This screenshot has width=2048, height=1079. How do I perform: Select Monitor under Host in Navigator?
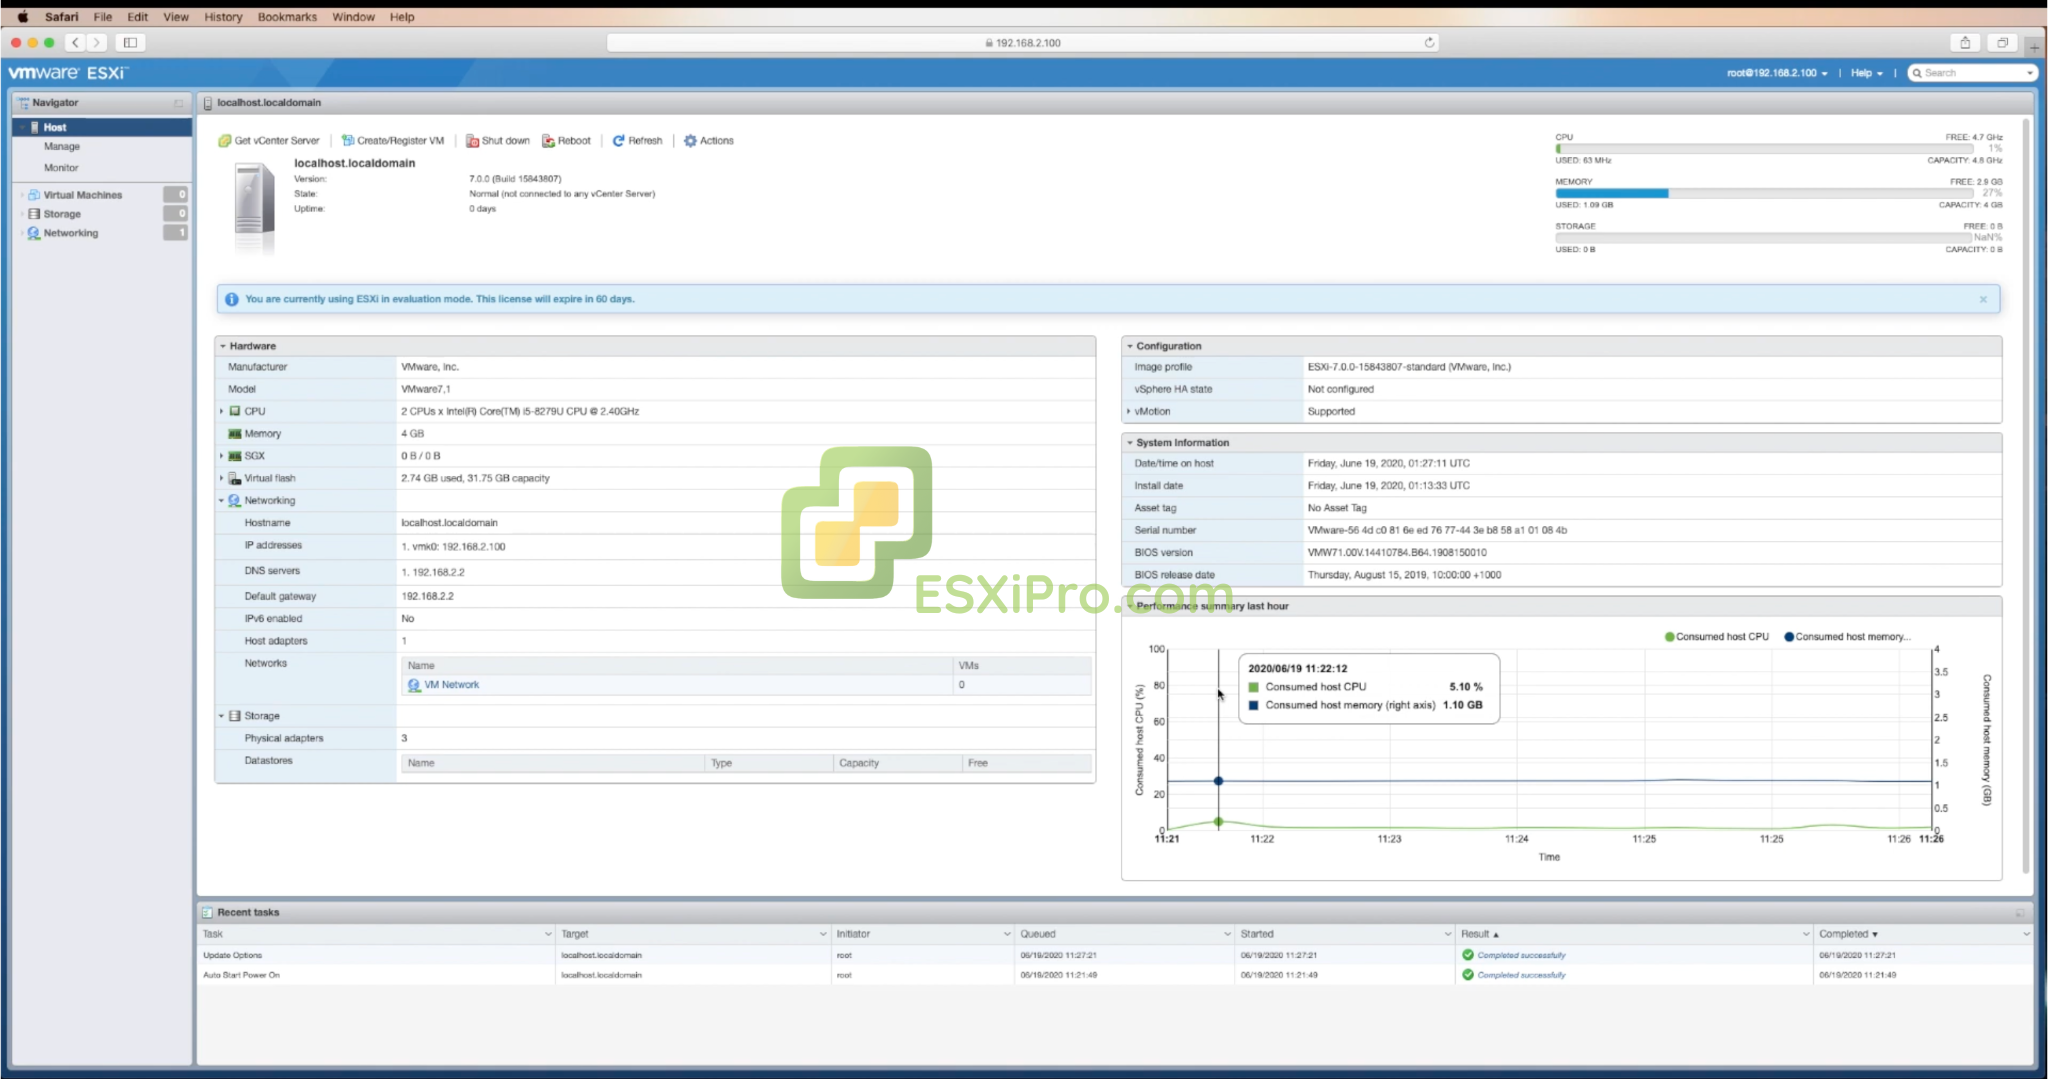[x=61, y=167]
